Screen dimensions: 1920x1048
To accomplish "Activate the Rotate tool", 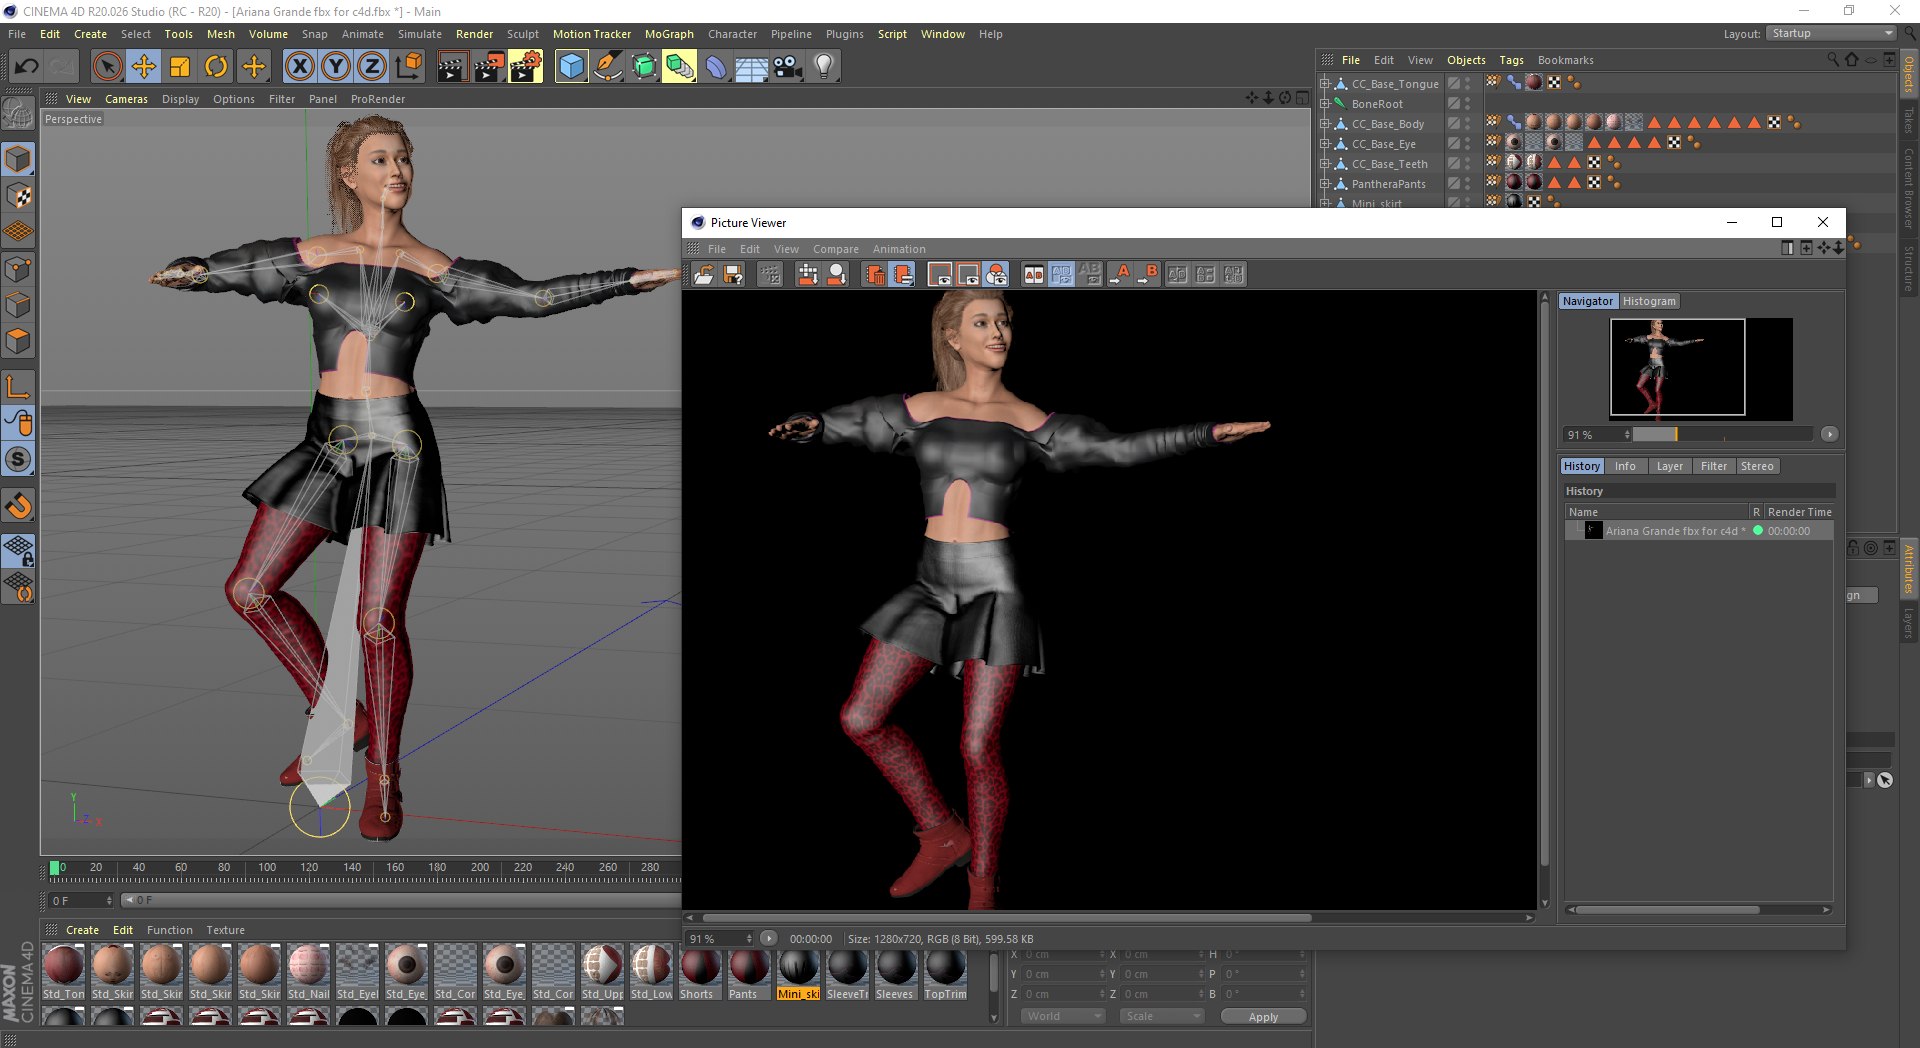I will (x=216, y=67).
